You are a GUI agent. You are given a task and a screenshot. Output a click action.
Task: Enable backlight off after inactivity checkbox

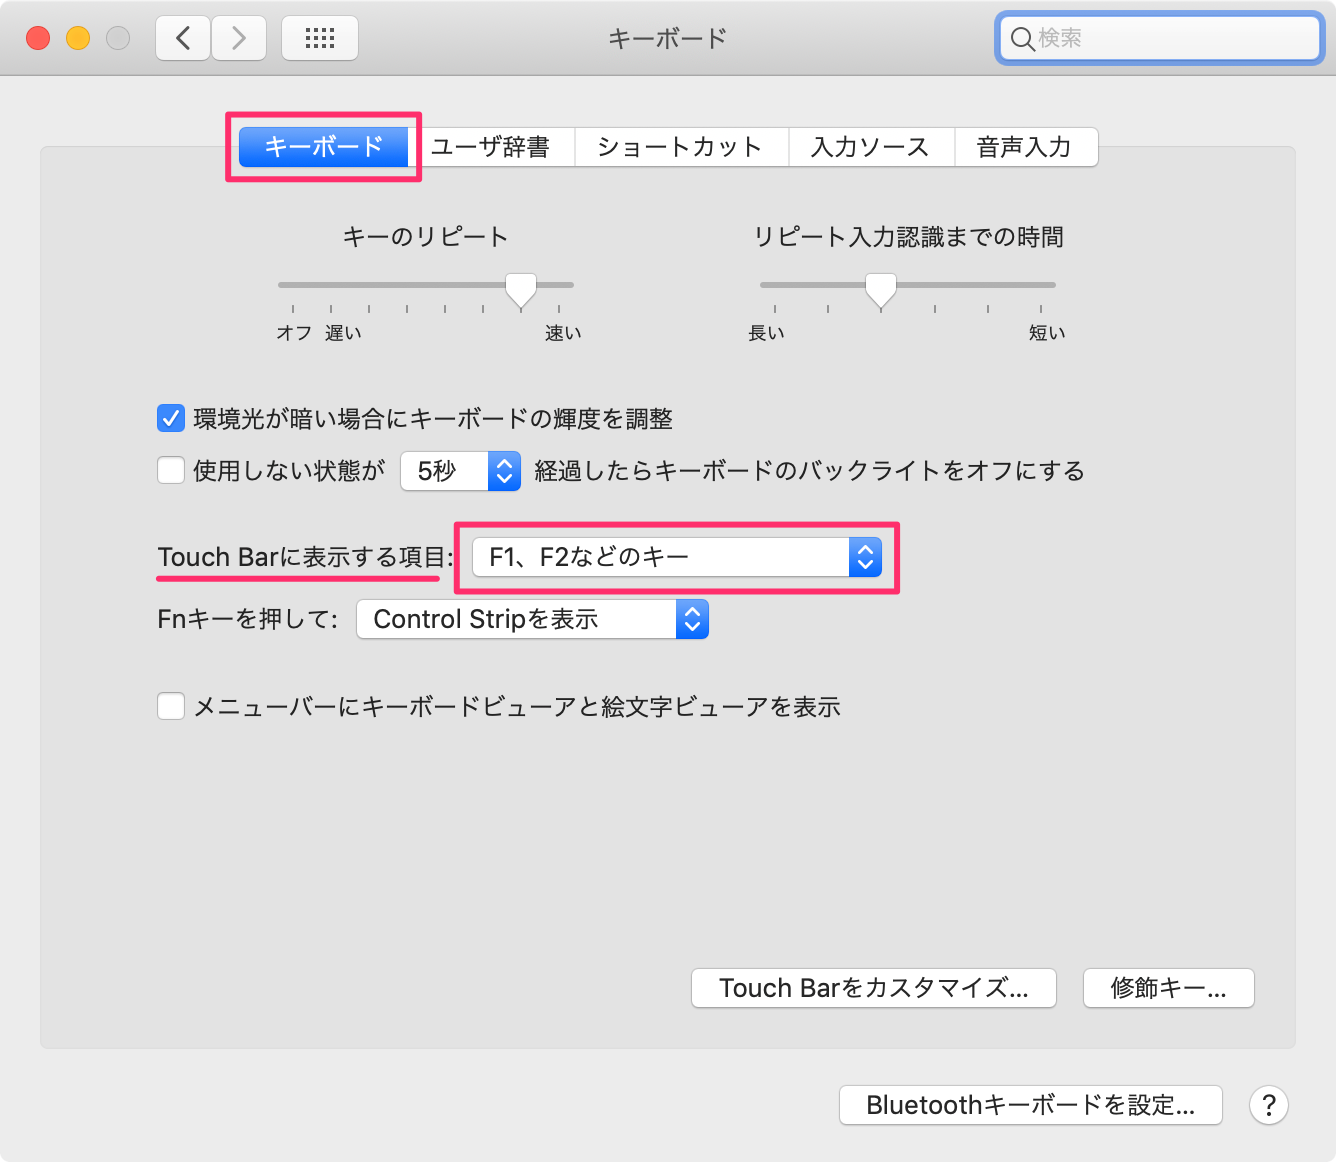(x=171, y=470)
